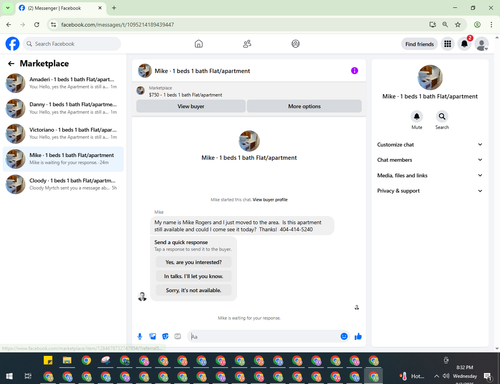The height and width of the screenshot is (384, 500).
Task: Open the tab search dropdown arrow
Action: [x=8, y=8]
